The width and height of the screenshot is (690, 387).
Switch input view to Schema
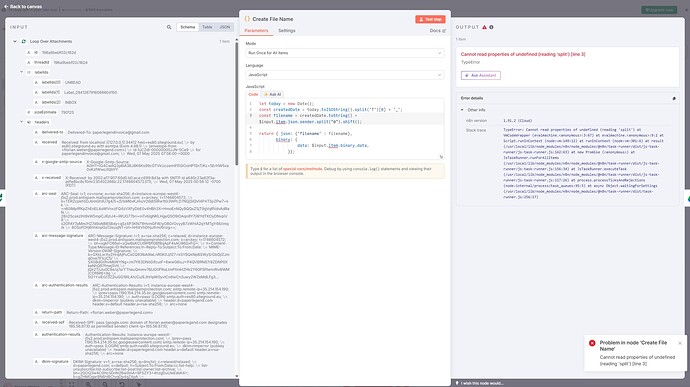point(187,27)
